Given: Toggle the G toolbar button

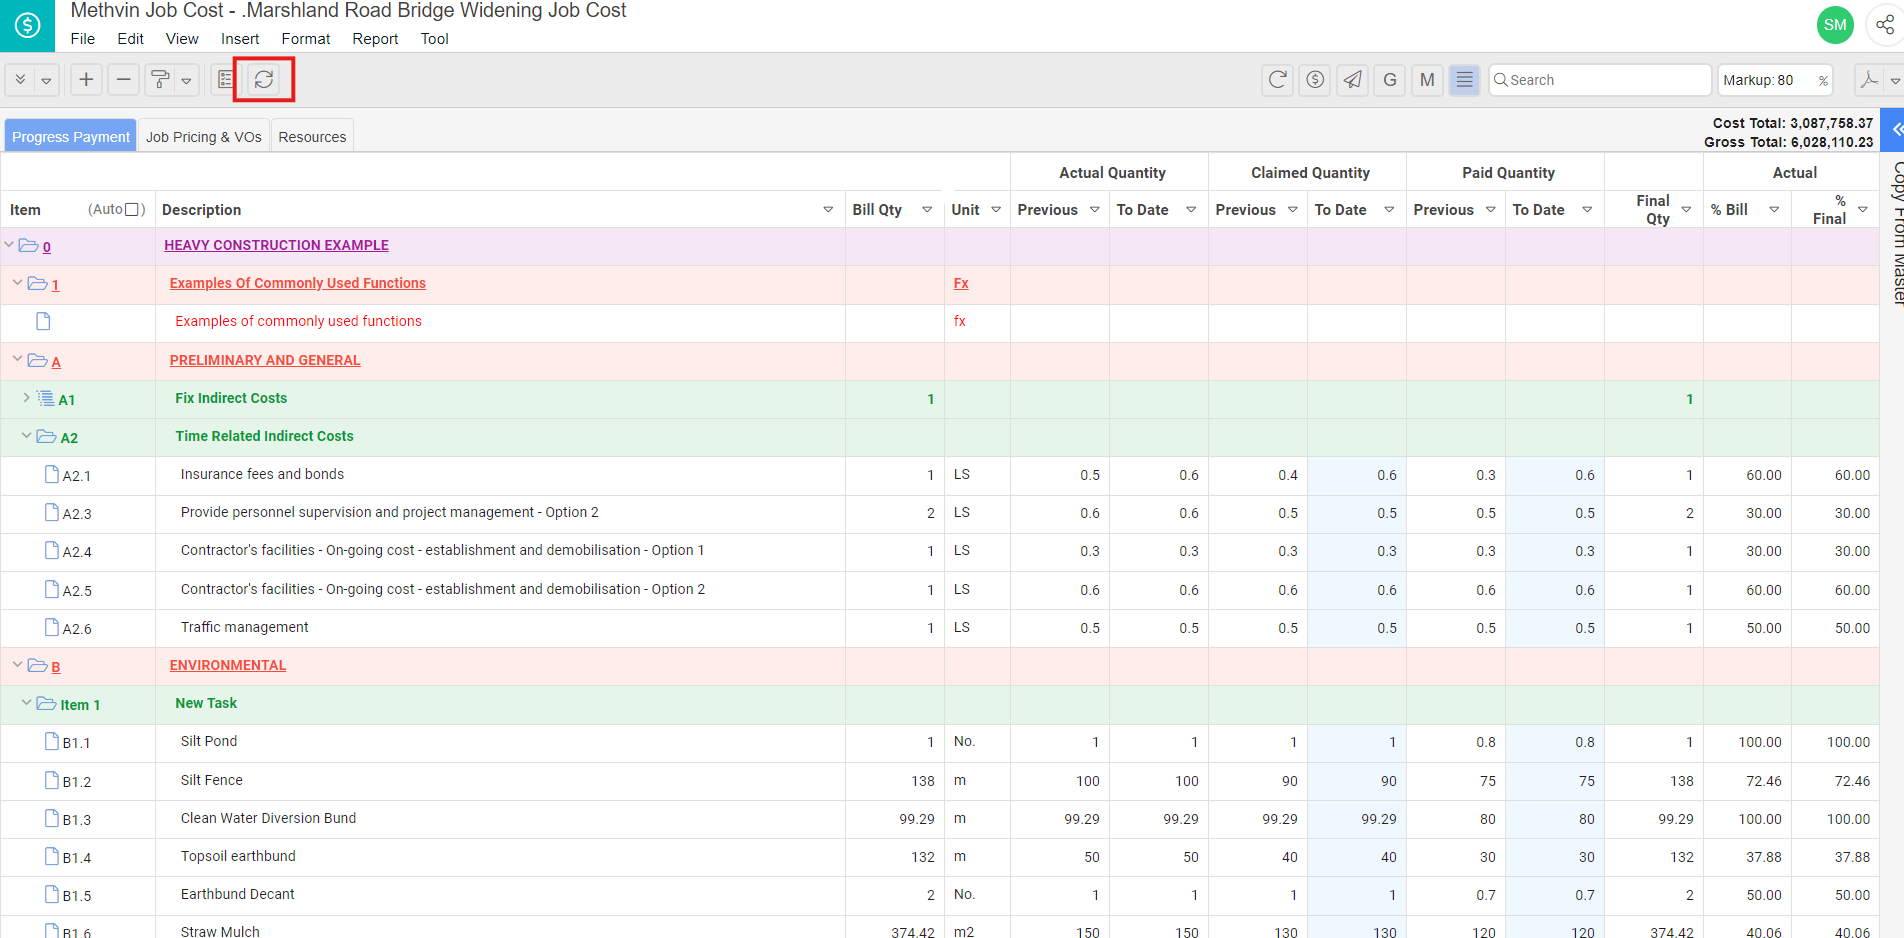Looking at the screenshot, I should (x=1389, y=80).
